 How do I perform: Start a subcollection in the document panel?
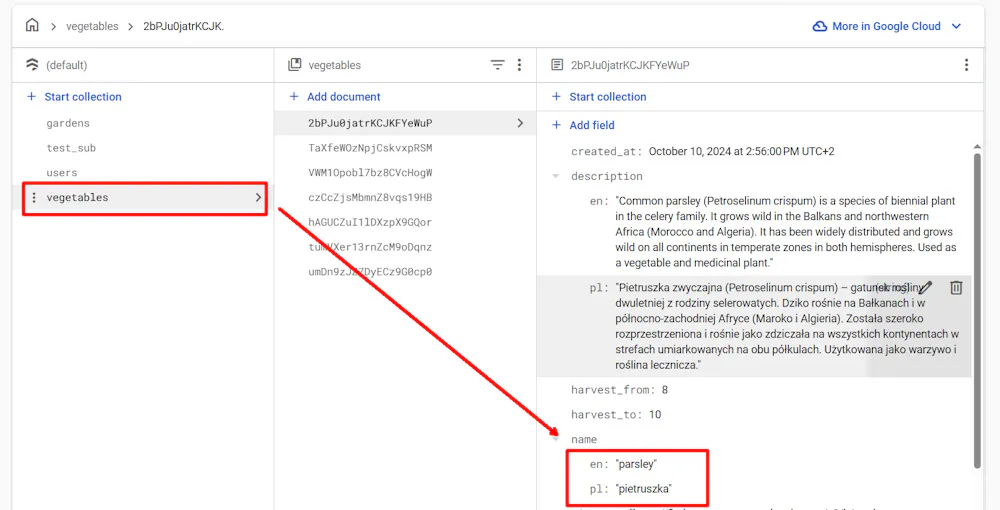pos(599,97)
